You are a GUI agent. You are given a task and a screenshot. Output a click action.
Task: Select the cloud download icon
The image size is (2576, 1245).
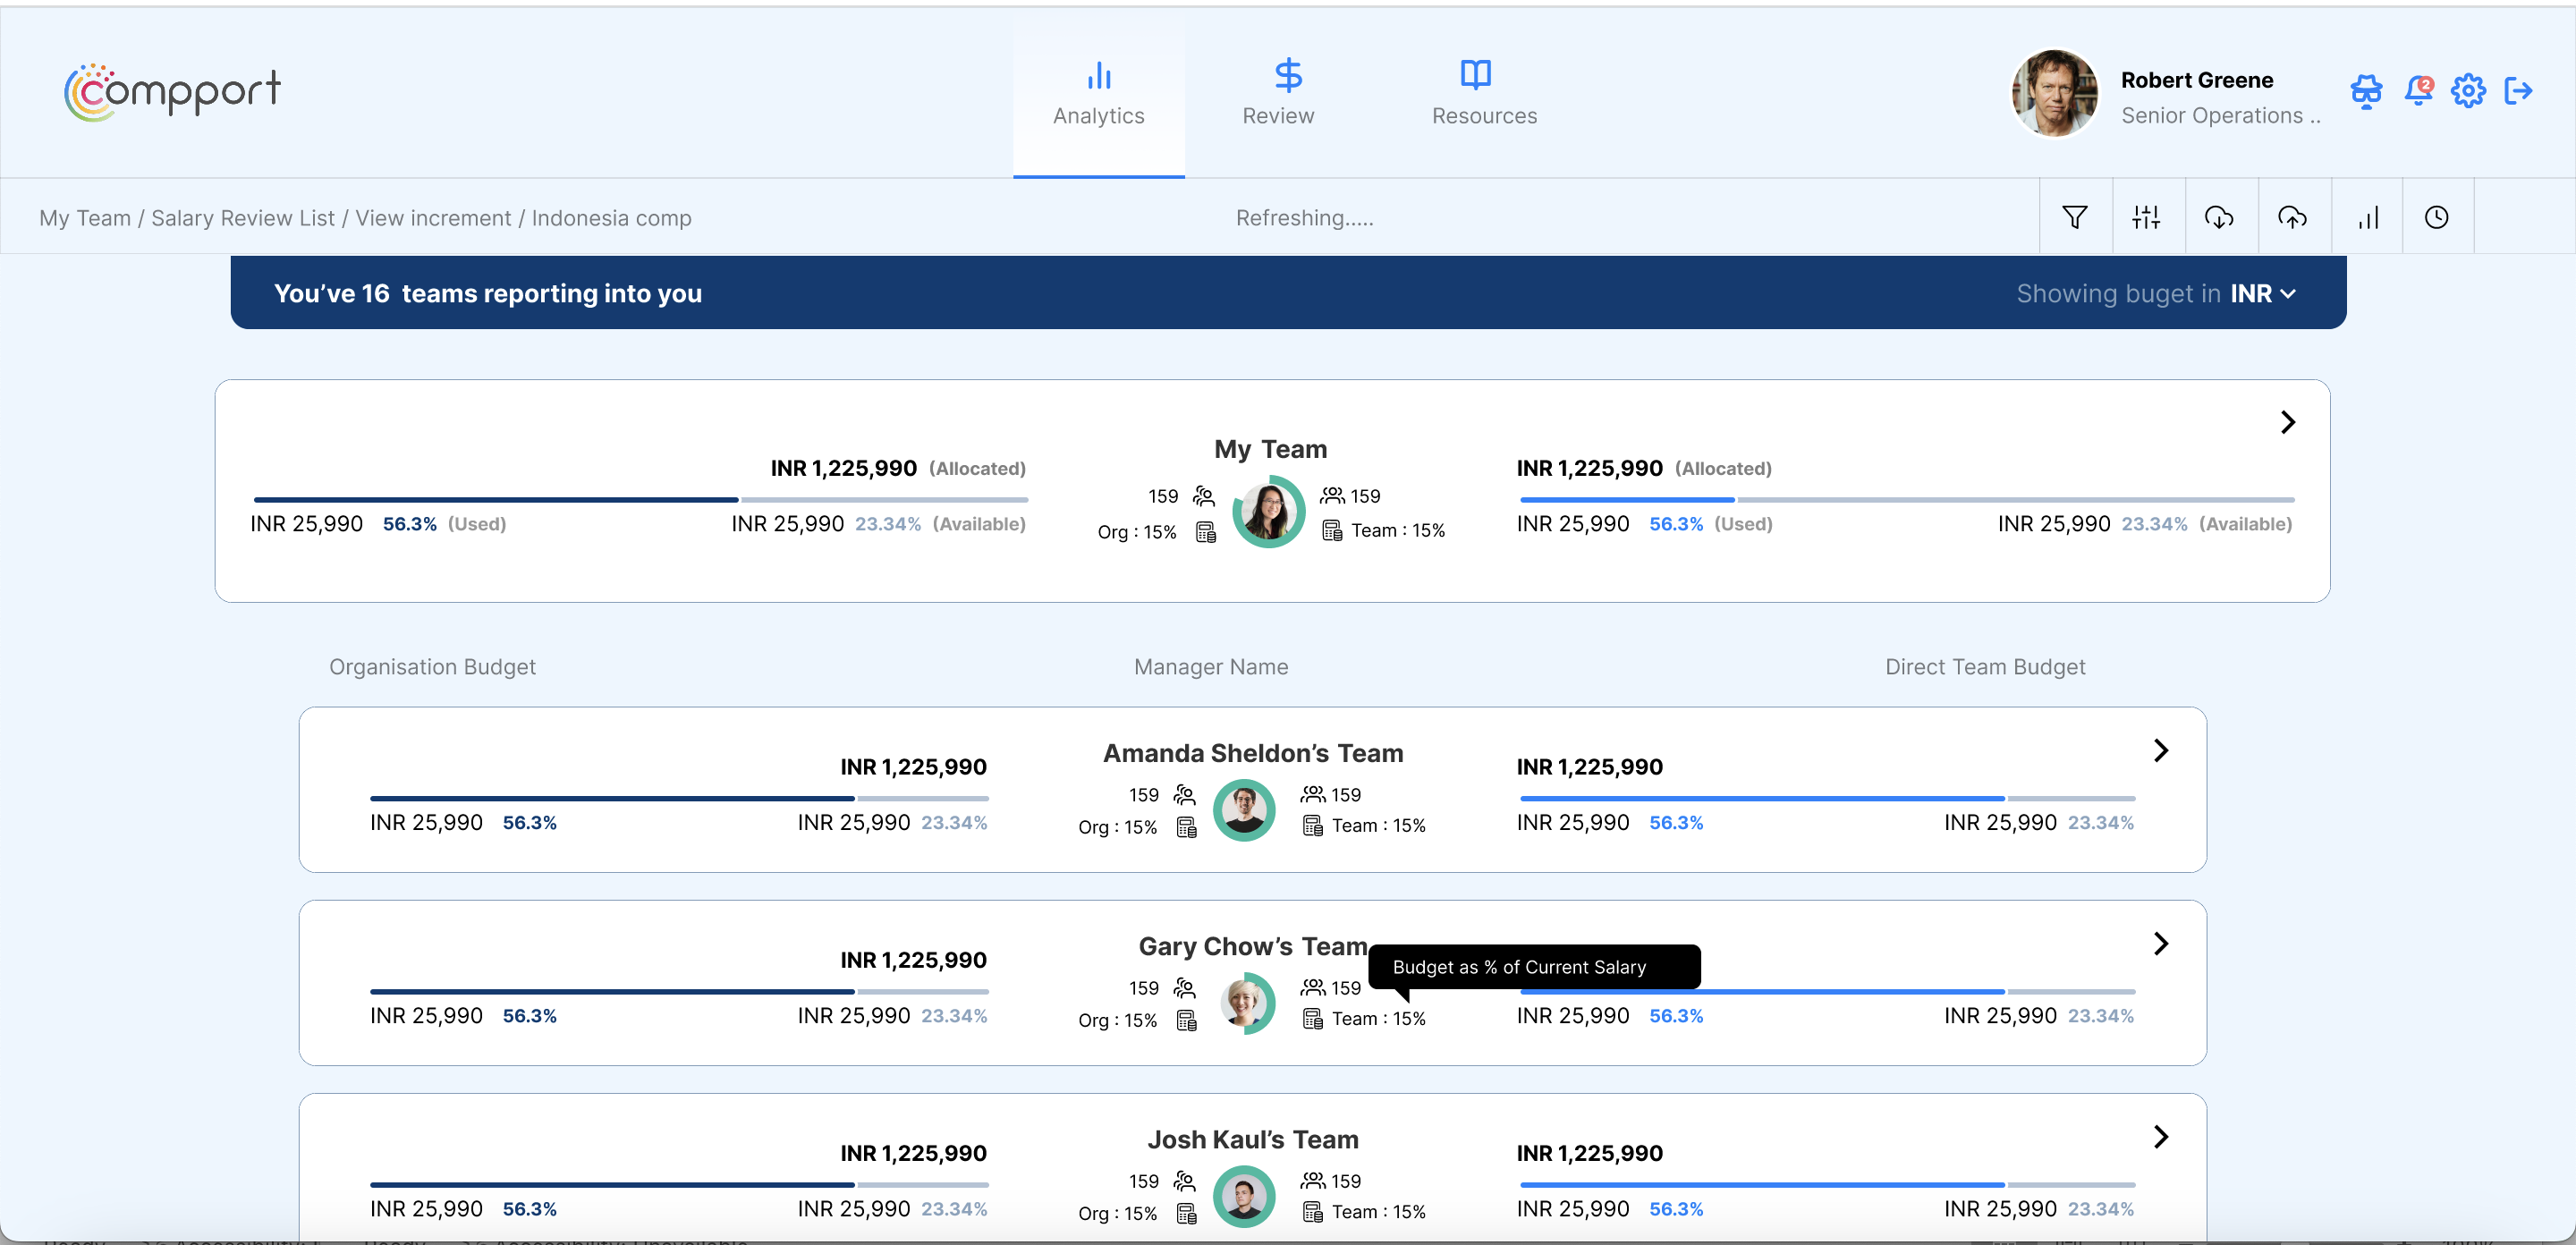click(2221, 216)
